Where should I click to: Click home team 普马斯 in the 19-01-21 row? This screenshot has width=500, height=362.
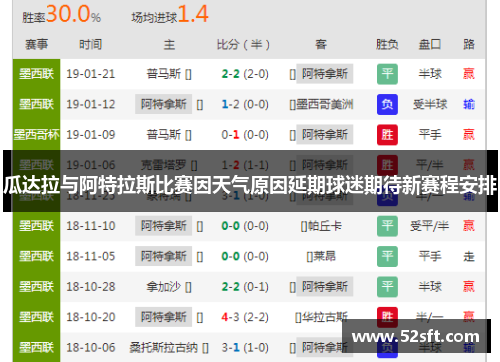point(164,74)
